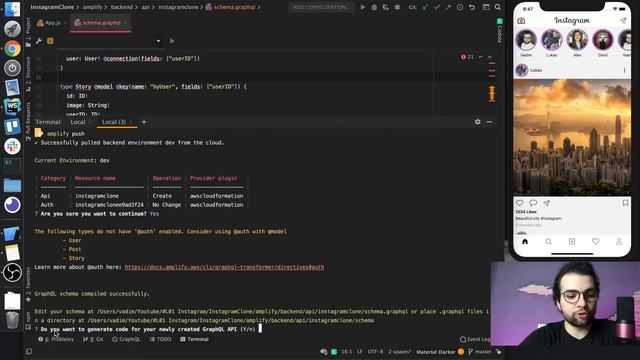The width and height of the screenshot is (640, 360).
Task: Open the GraphQL tool window tab
Action: click(x=126, y=339)
